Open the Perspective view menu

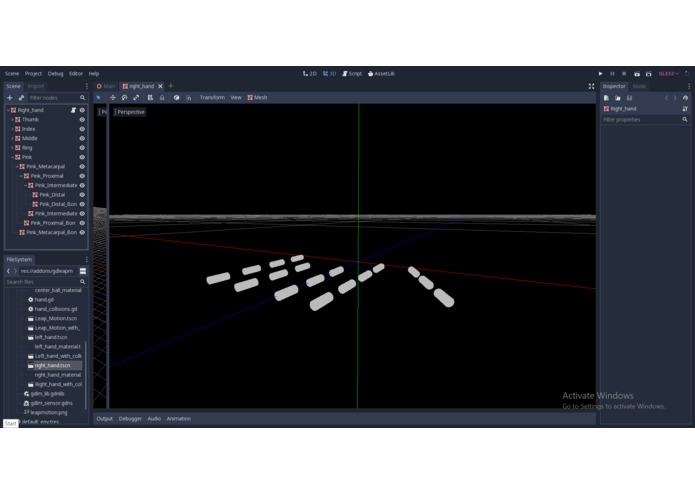coord(129,112)
